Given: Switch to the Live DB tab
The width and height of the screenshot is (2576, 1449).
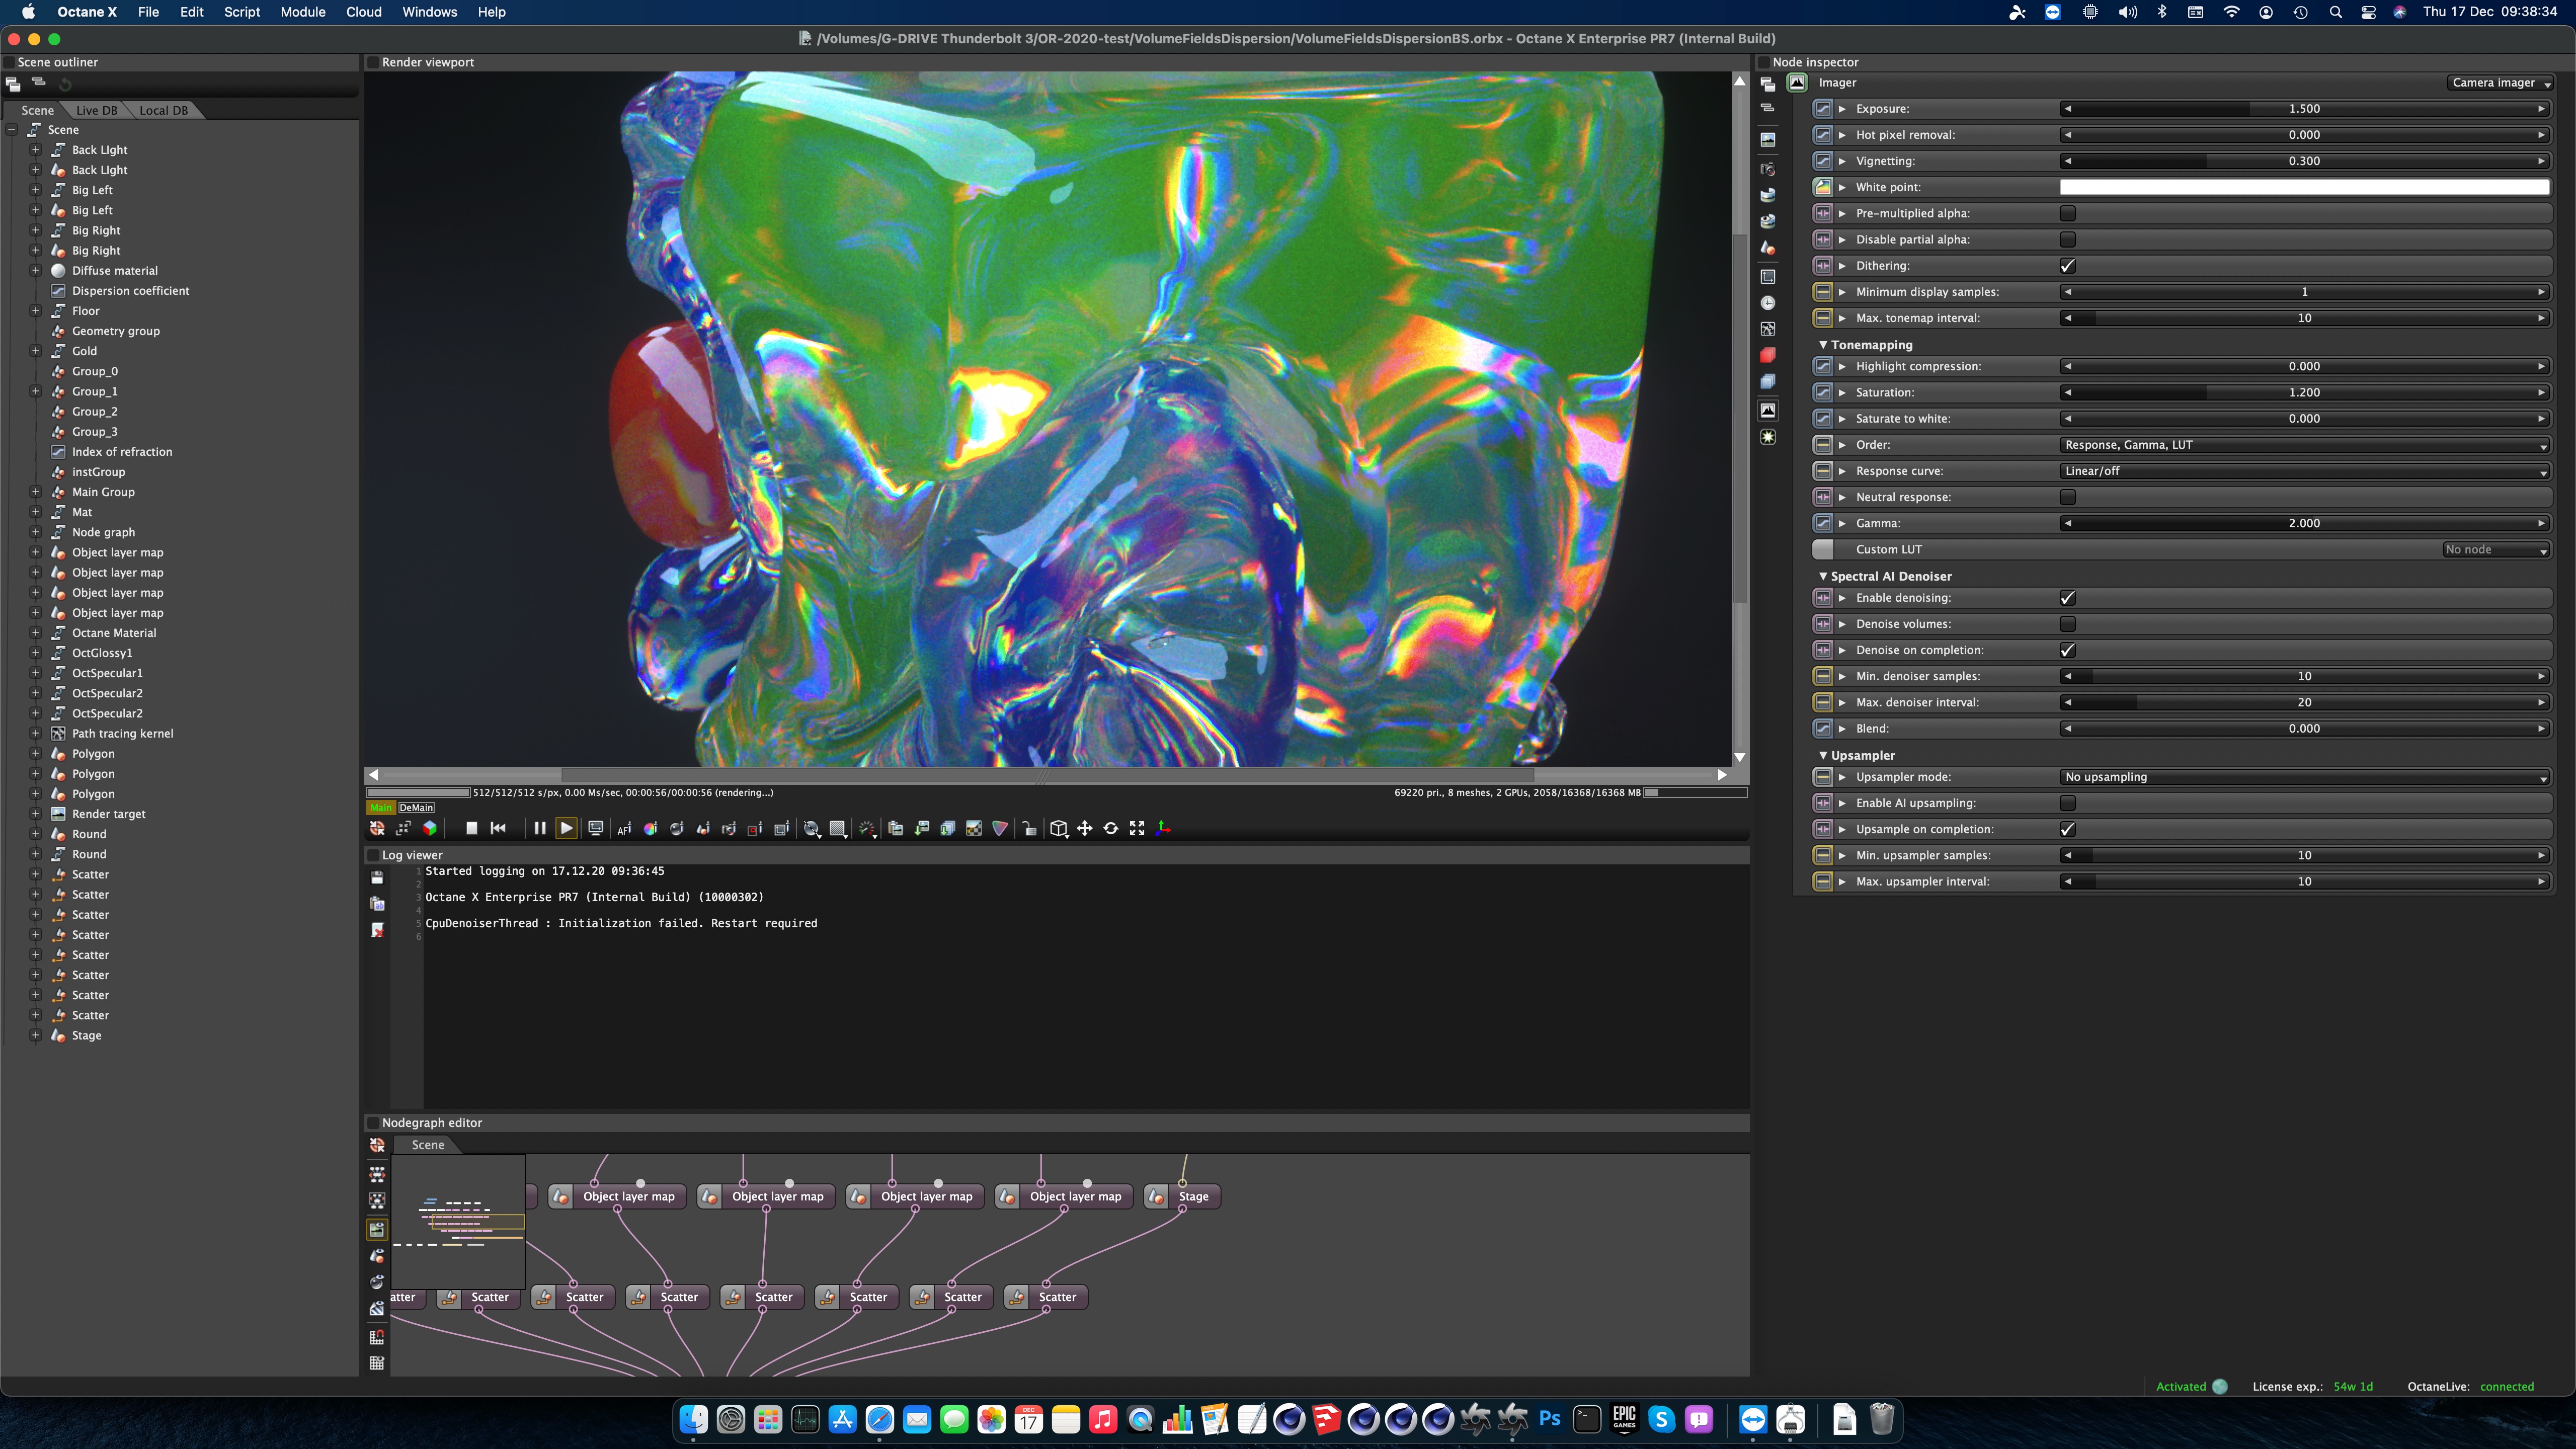Looking at the screenshot, I should 96,110.
